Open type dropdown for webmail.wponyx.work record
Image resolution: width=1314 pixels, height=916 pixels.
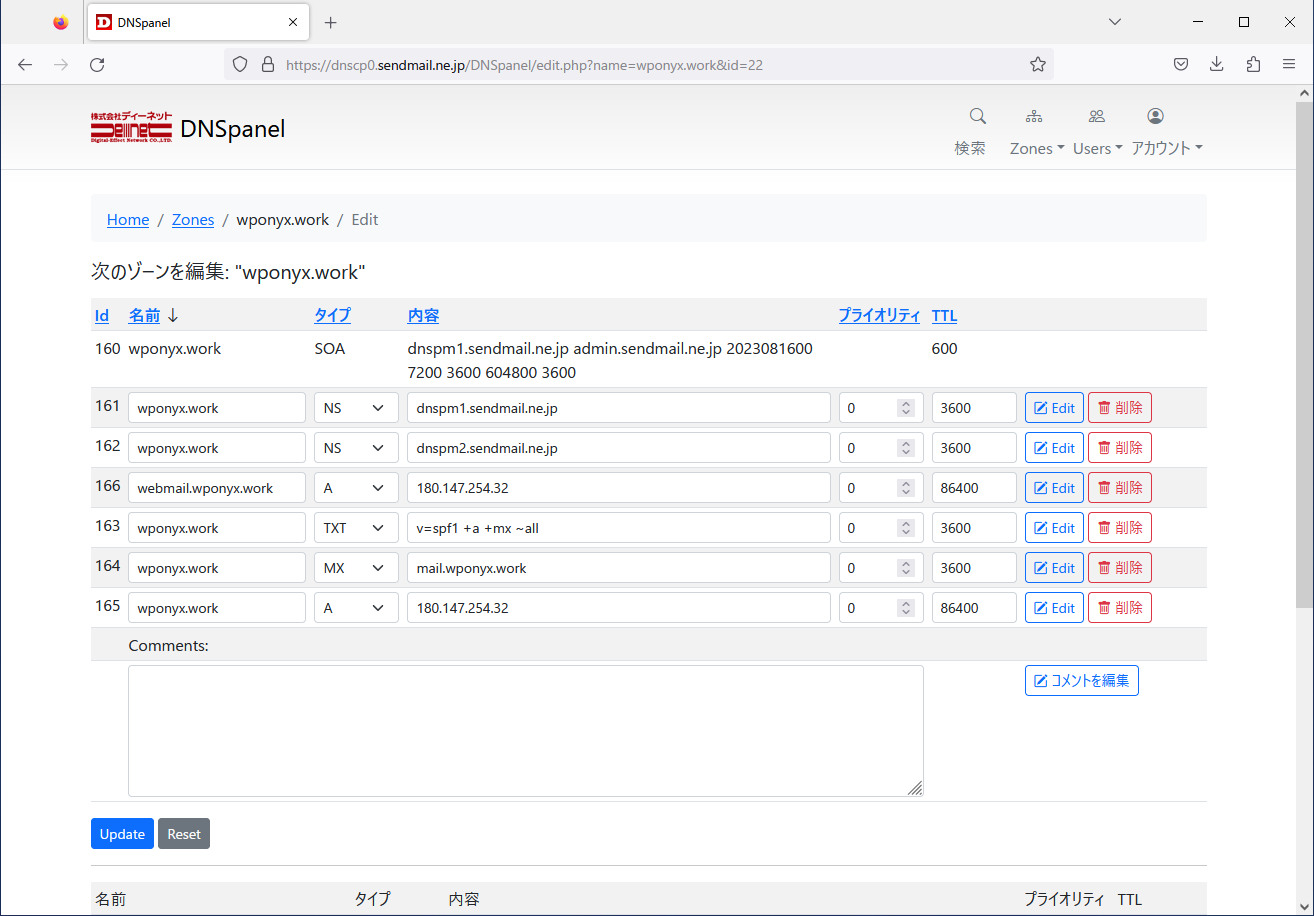(356, 488)
